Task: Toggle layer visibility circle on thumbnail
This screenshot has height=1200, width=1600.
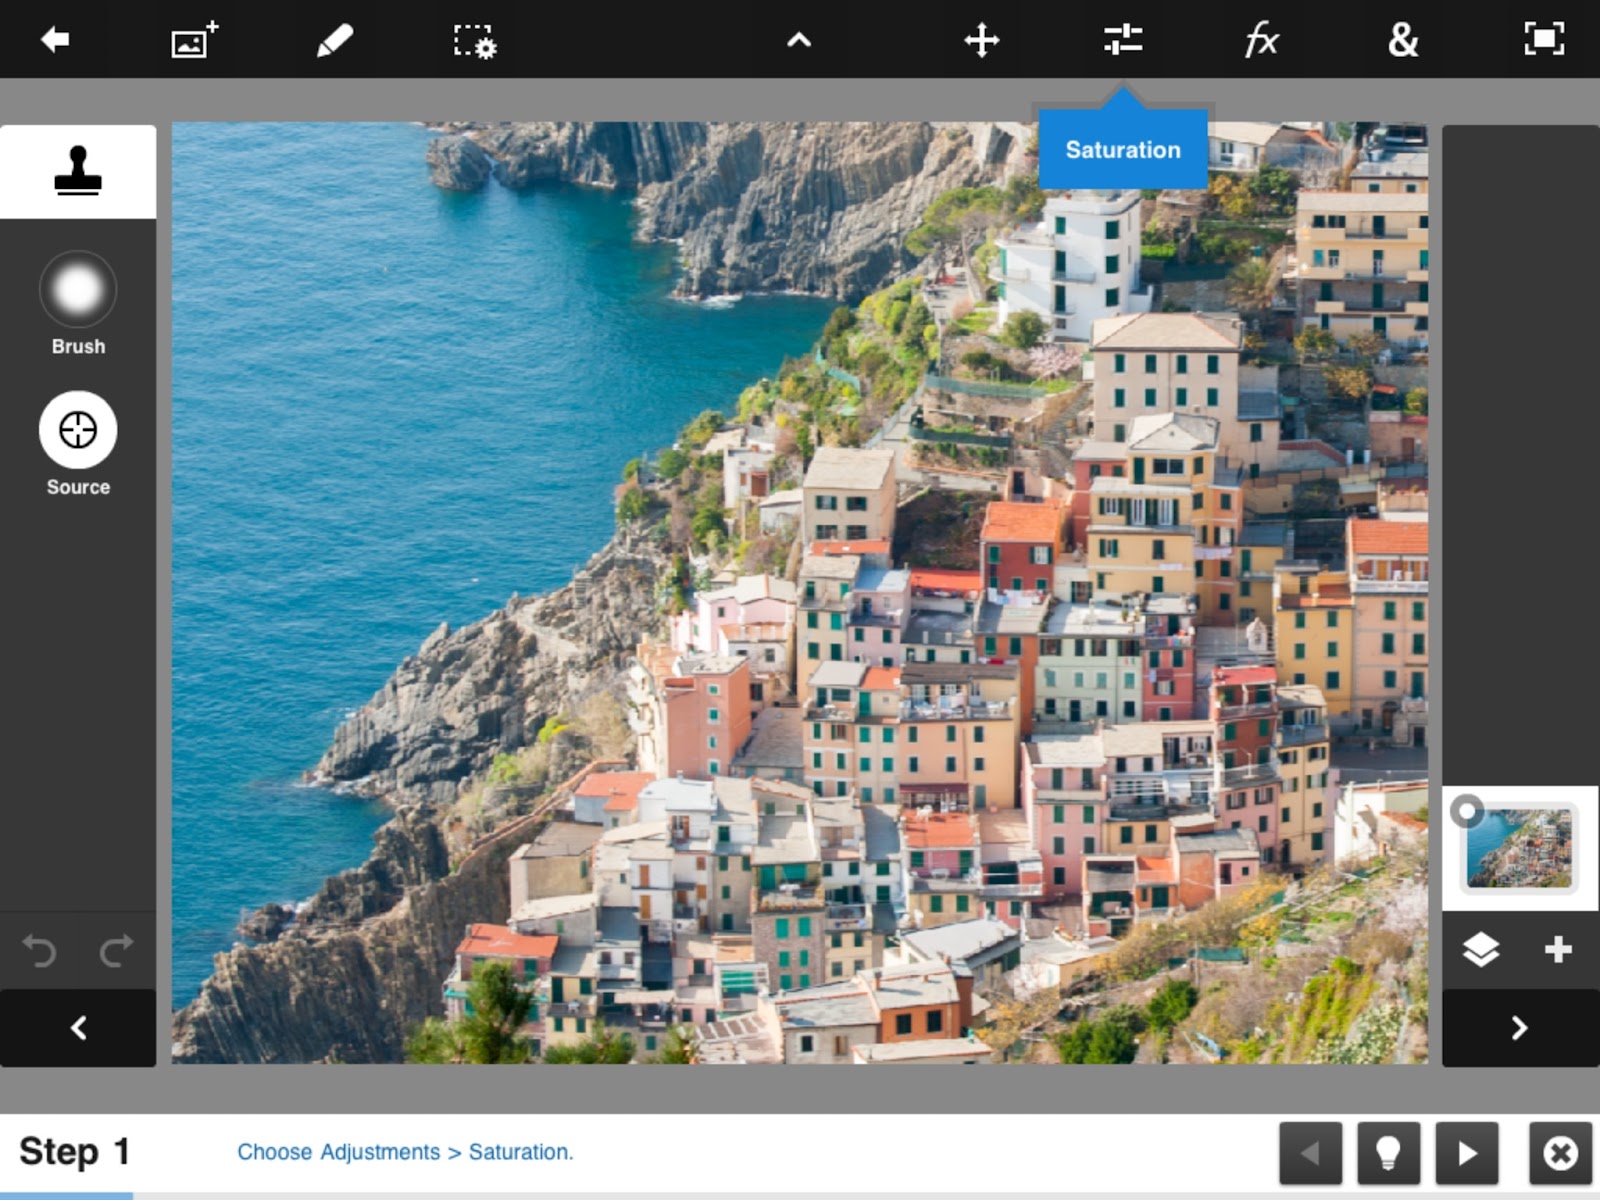Action: coord(1467,810)
